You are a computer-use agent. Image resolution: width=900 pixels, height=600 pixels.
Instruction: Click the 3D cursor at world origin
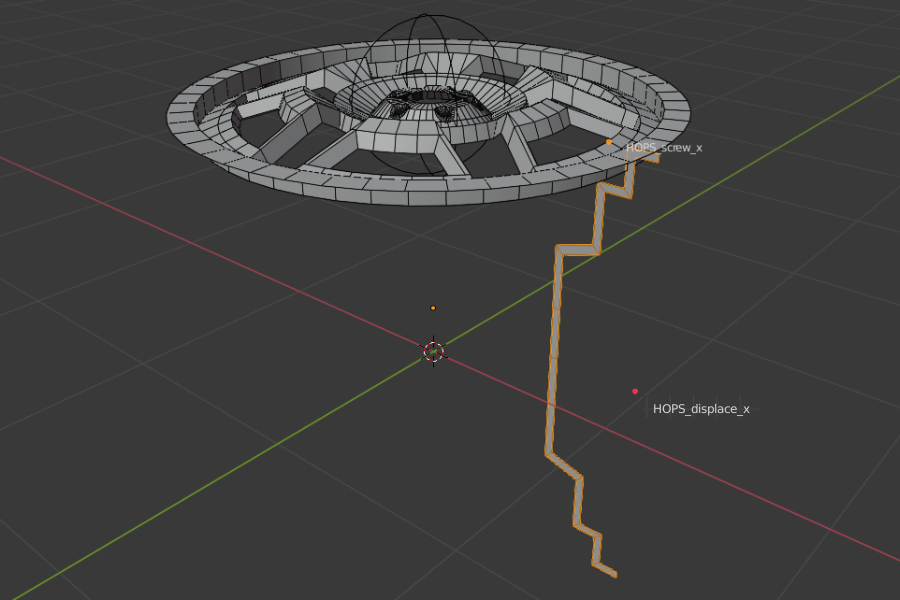[x=433, y=351]
